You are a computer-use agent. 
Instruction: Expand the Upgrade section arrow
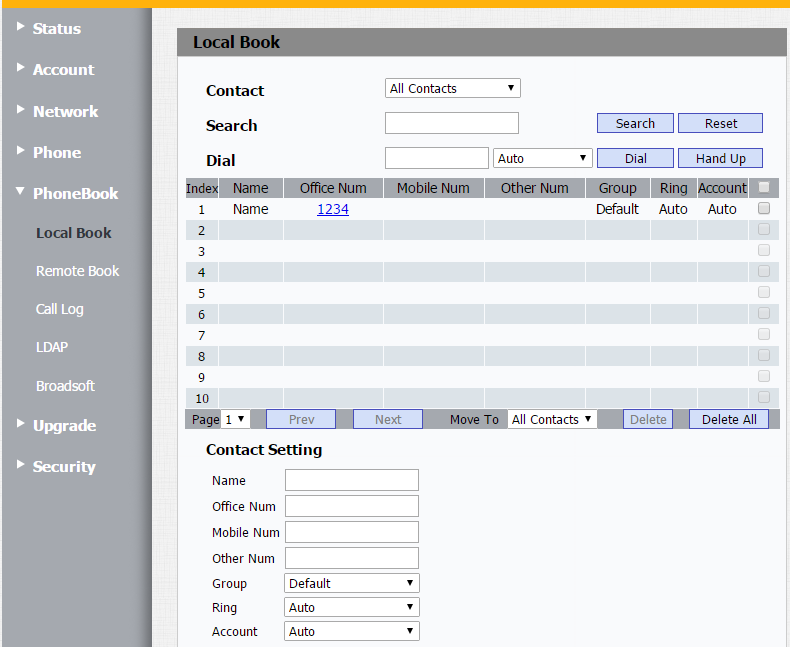(x=20, y=423)
